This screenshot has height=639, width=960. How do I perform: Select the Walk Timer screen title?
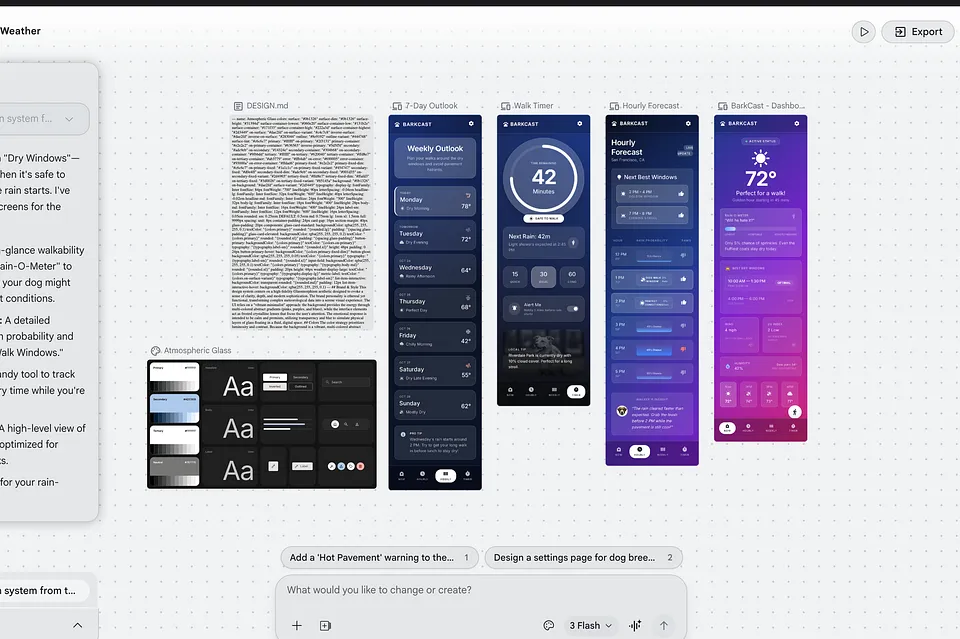(533, 105)
